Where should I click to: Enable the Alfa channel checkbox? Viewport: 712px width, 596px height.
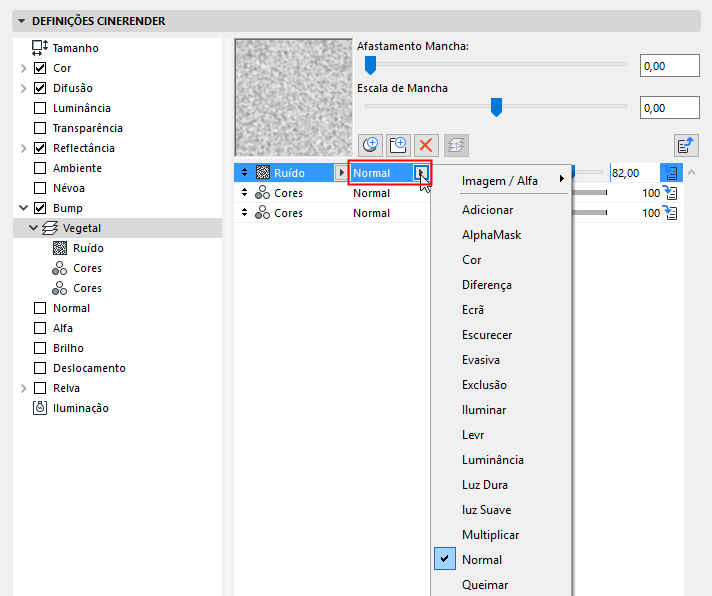(x=40, y=328)
